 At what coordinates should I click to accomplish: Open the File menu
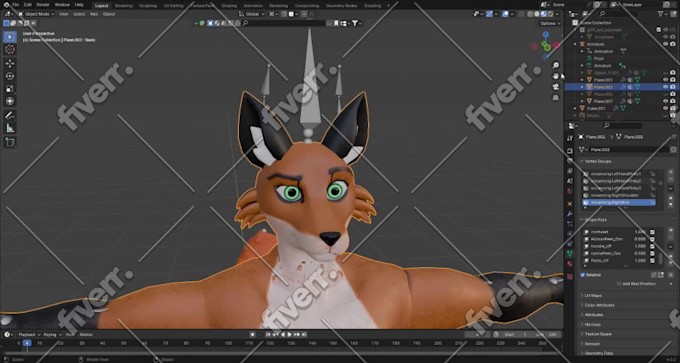[16, 5]
